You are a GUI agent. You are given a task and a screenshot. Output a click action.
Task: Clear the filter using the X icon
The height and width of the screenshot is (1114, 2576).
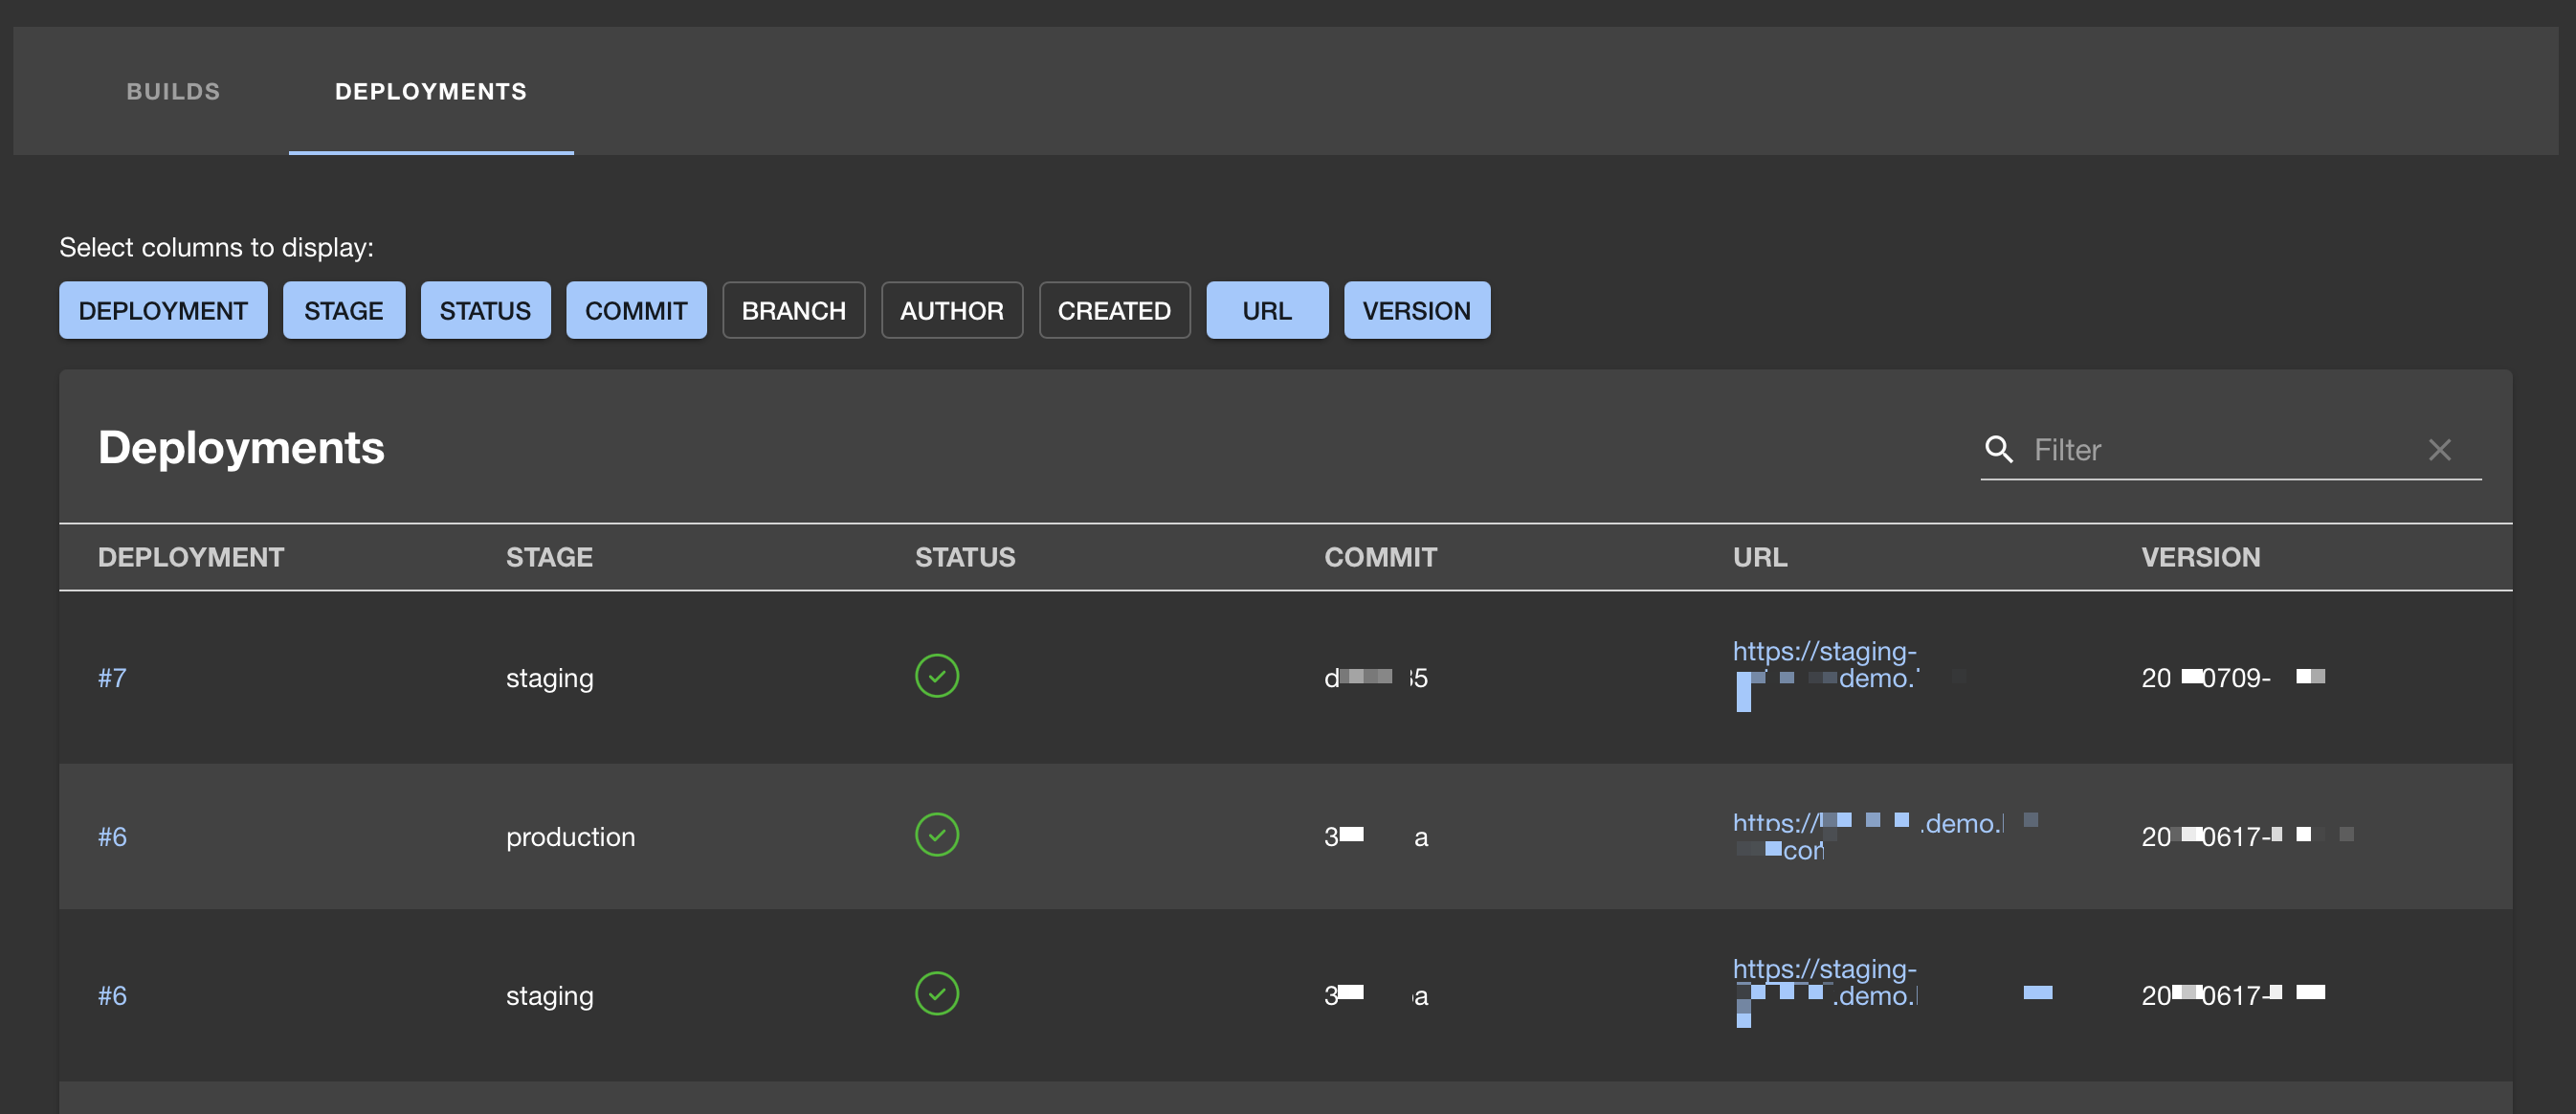coord(2440,450)
